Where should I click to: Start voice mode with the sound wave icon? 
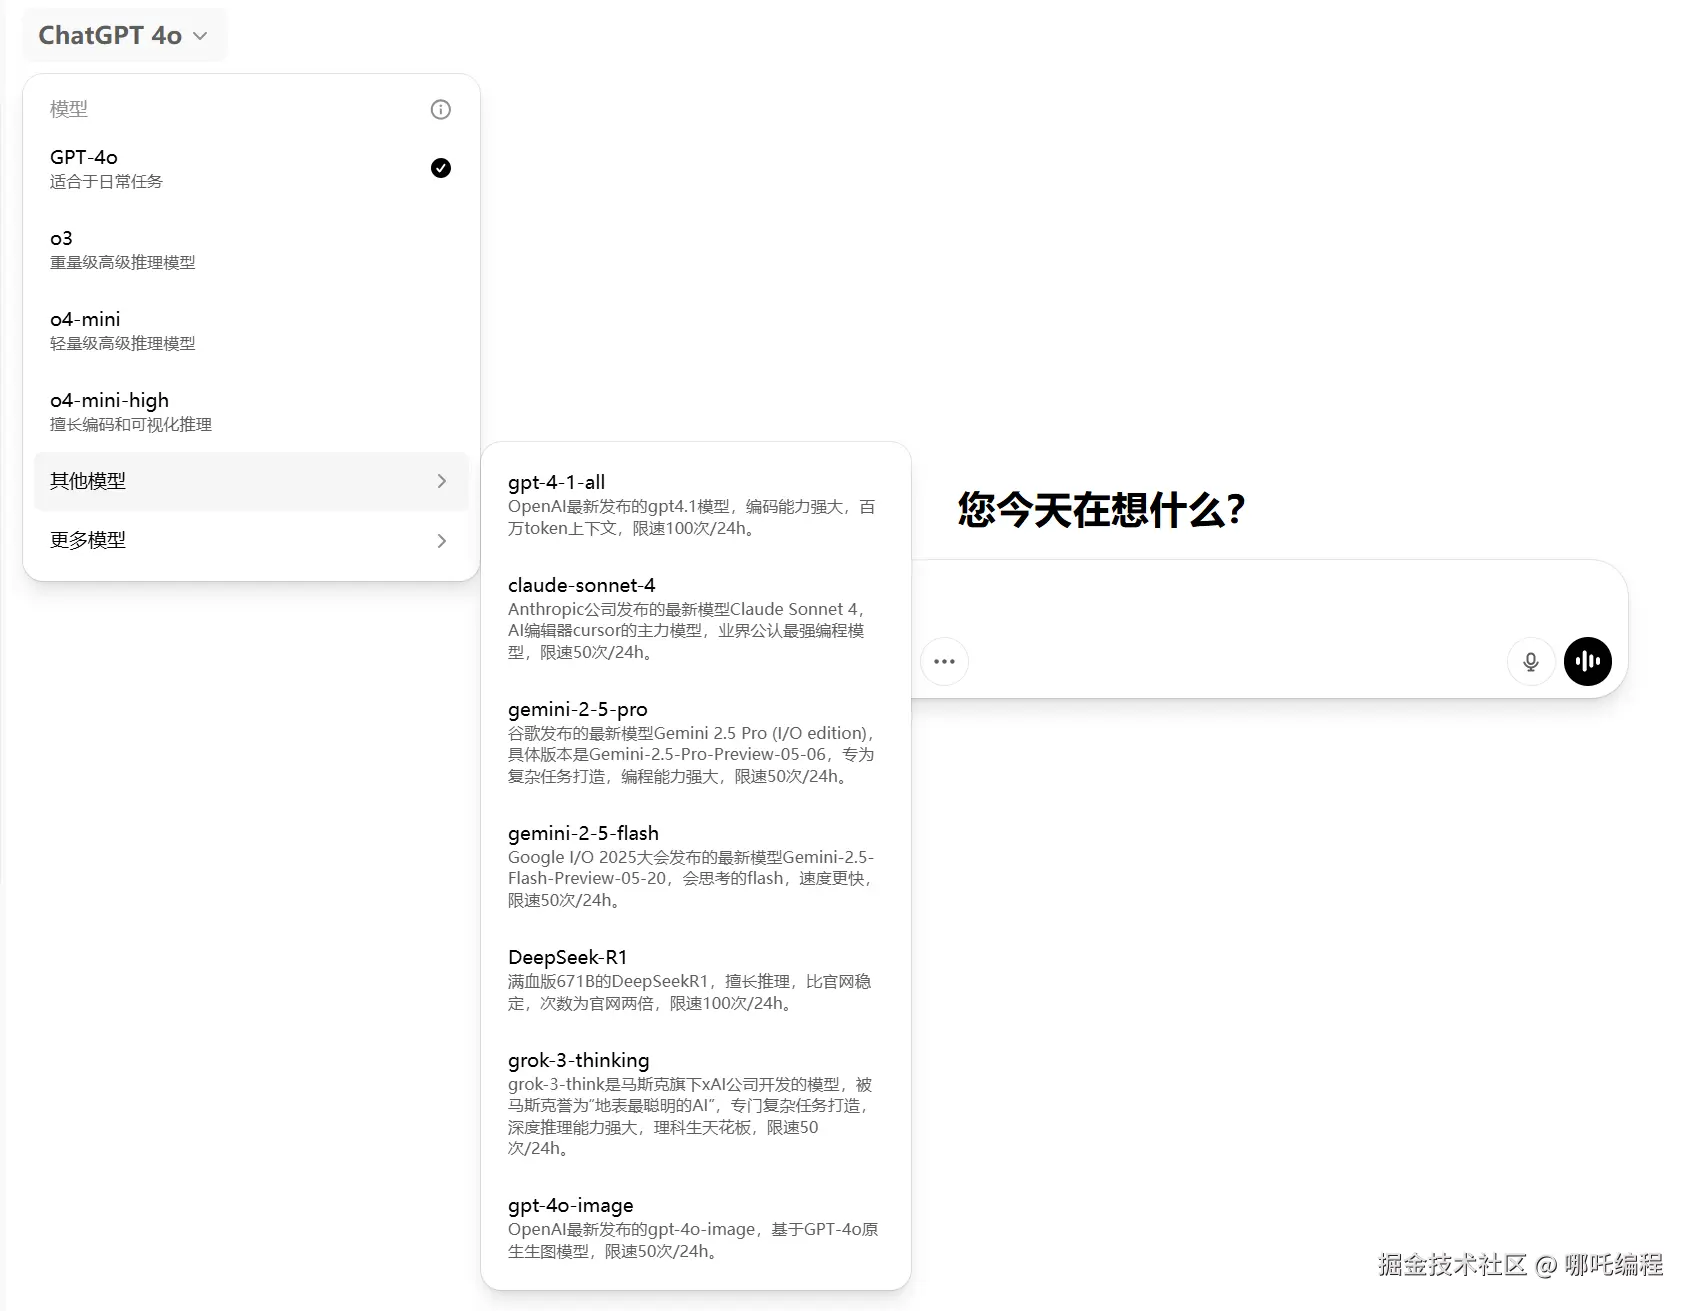pyautogui.click(x=1587, y=661)
